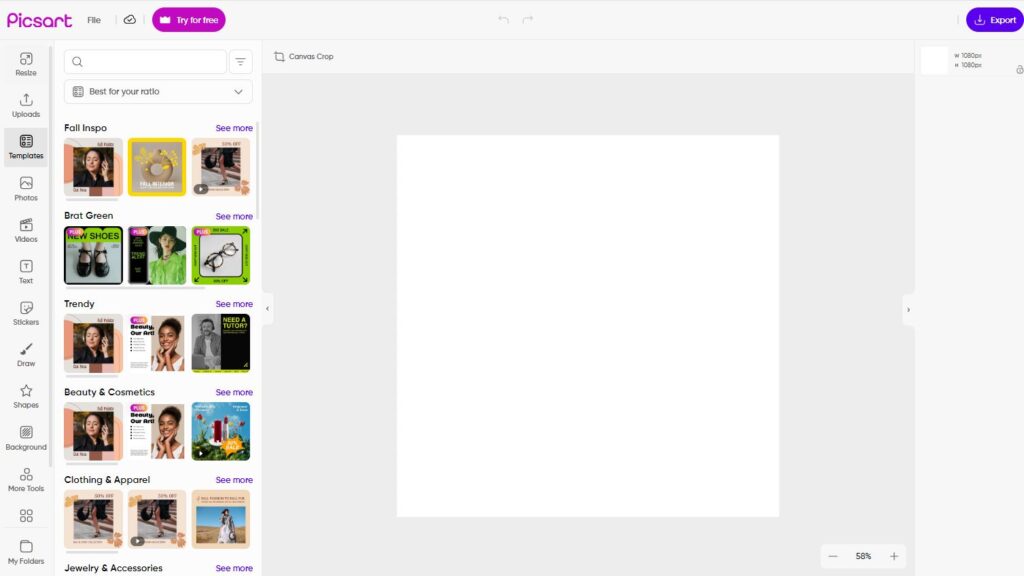This screenshot has width=1024, height=576.
Task: Select the Templates sidebar tab
Action: [26, 147]
